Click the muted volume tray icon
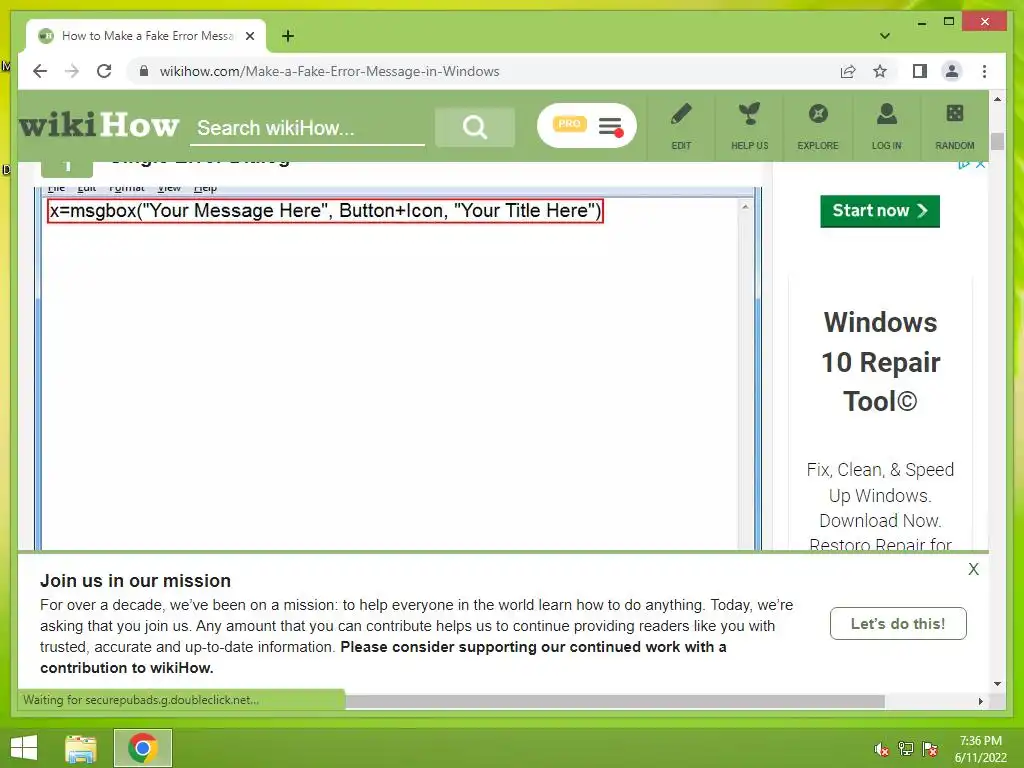The width and height of the screenshot is (1024, 768). [x=882, y=749]
